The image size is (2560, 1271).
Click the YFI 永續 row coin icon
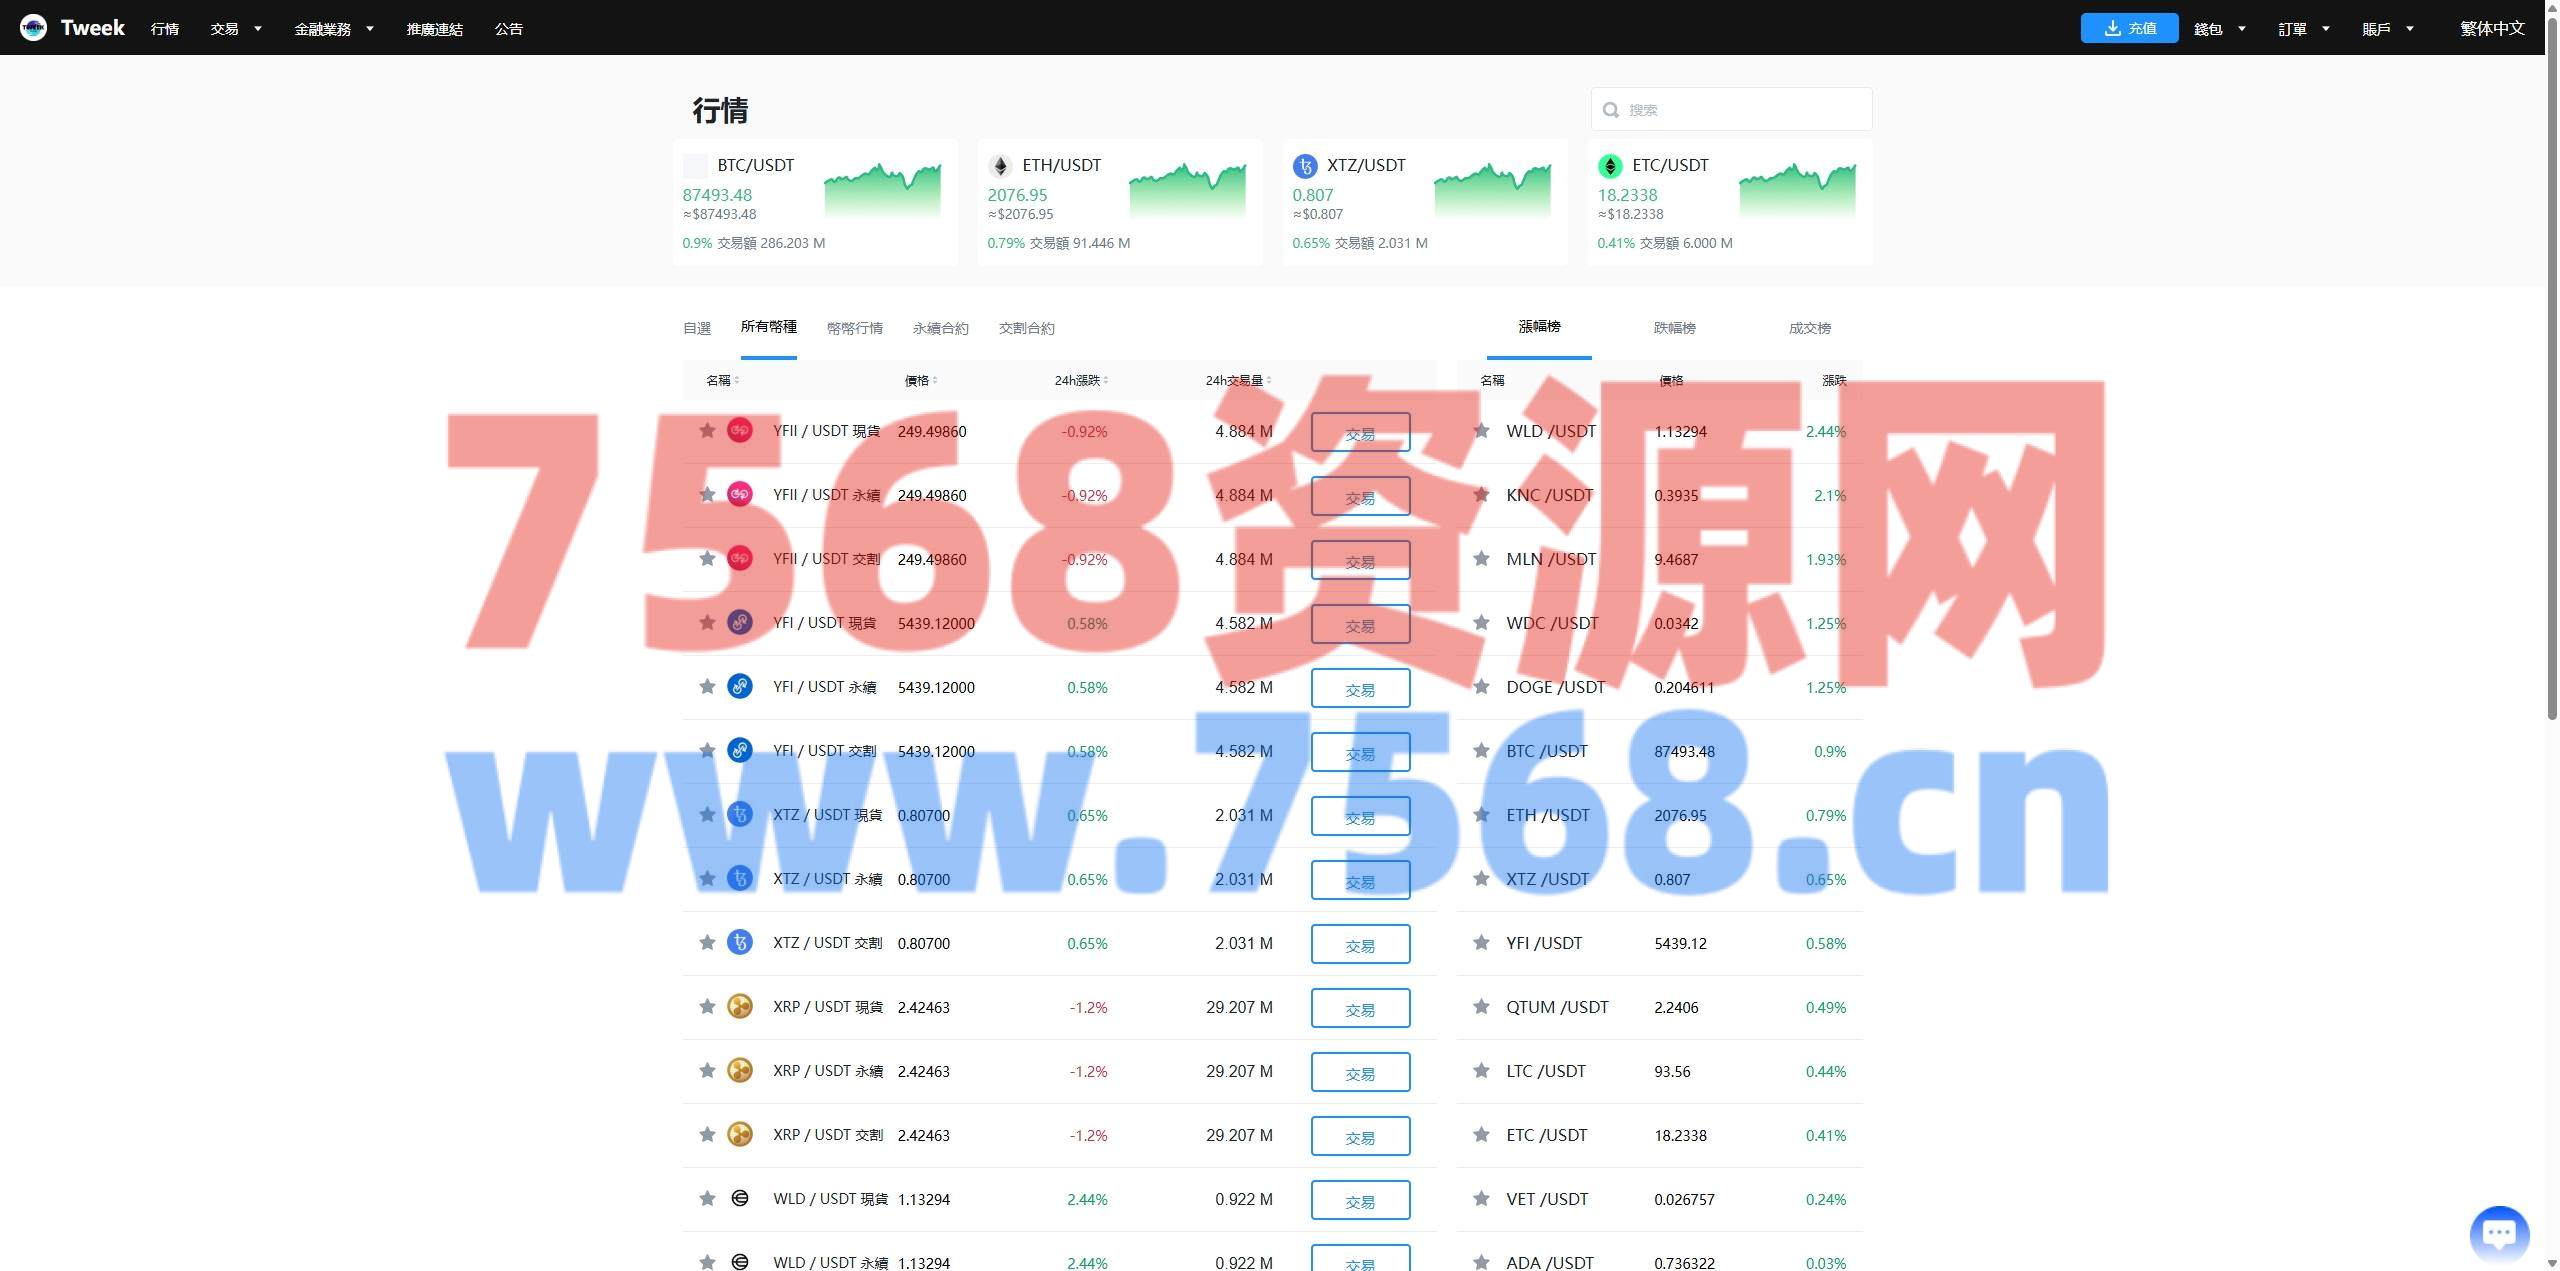[739, 686]
